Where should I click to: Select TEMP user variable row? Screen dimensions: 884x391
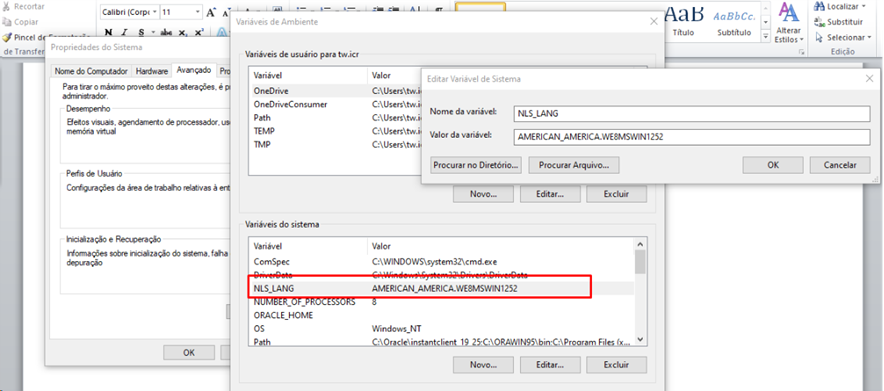(335, 131)
